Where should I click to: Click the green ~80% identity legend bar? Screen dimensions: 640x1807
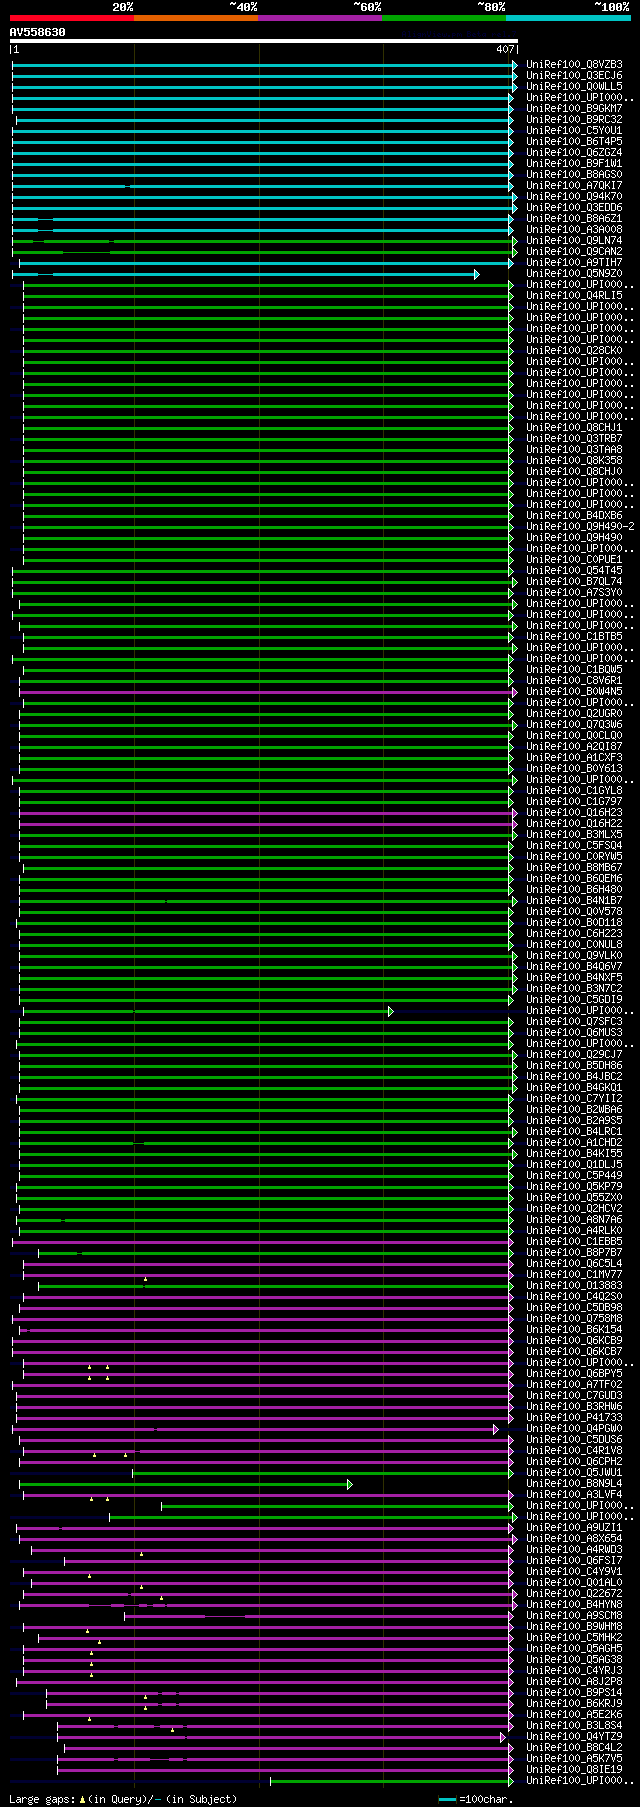point(444,17)
